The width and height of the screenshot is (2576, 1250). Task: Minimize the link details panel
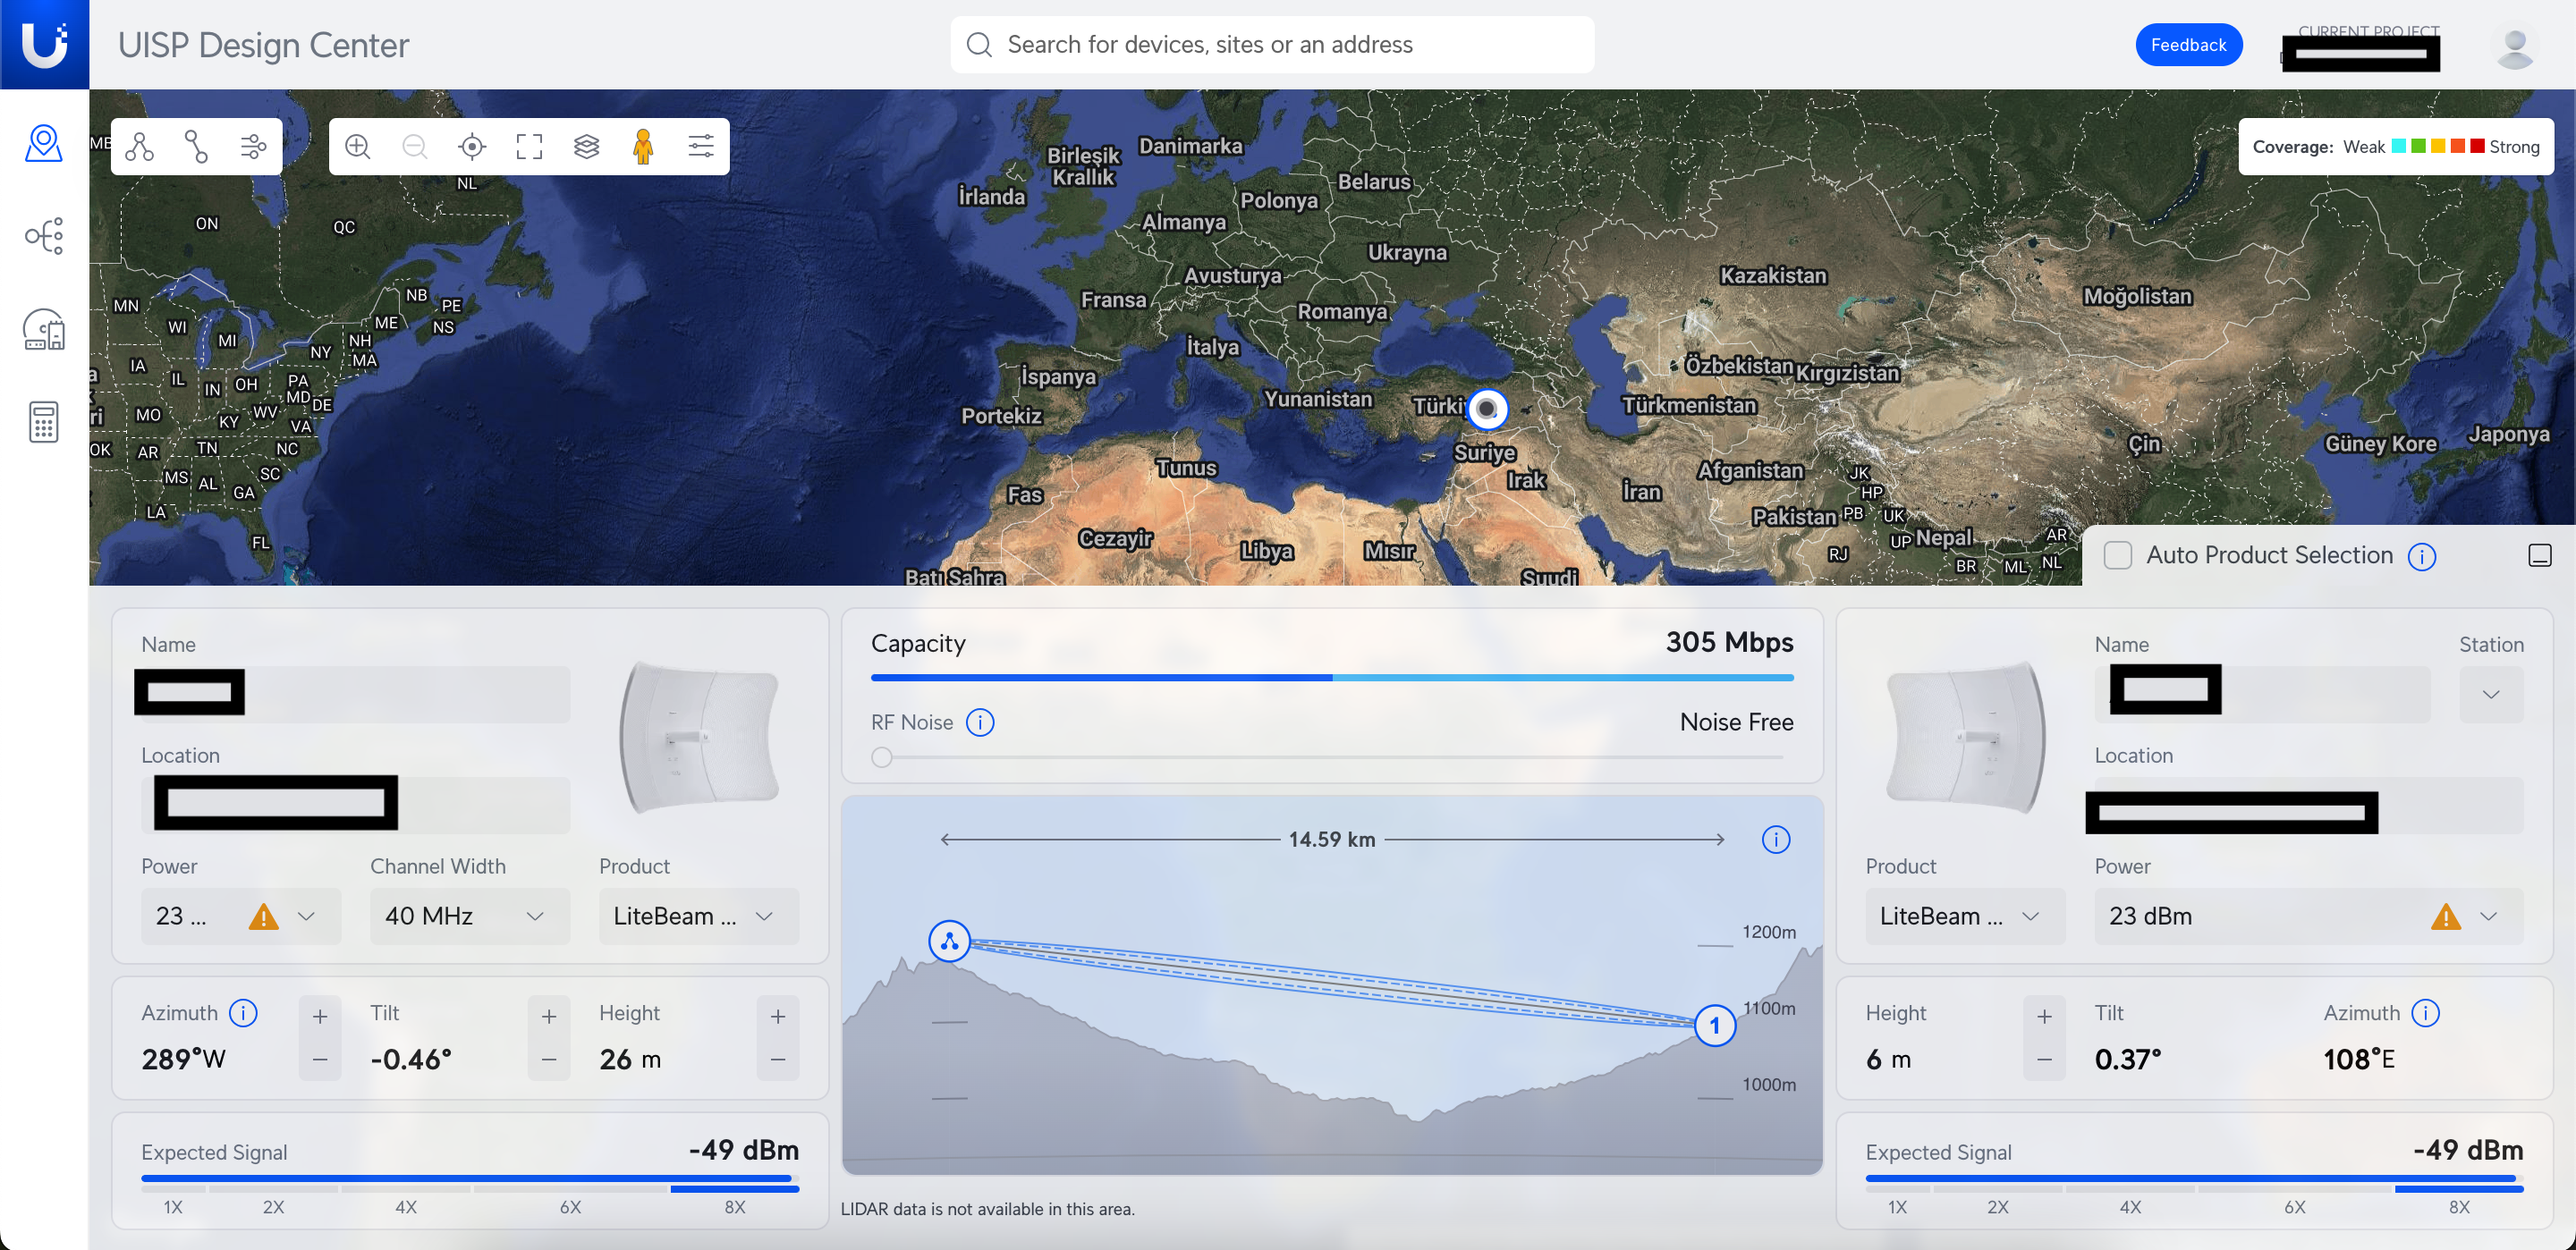[x=2540, y=555]
